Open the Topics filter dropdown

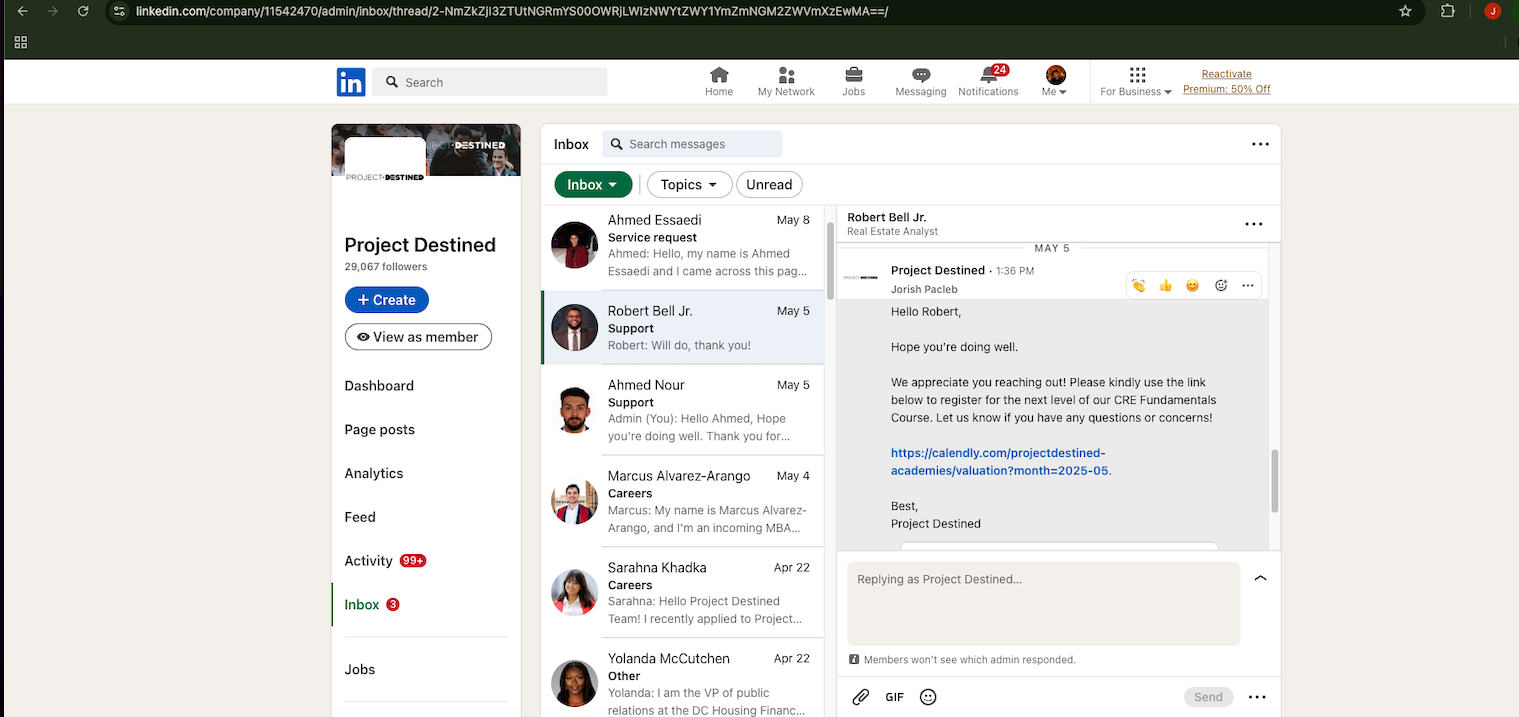(689, 184)
